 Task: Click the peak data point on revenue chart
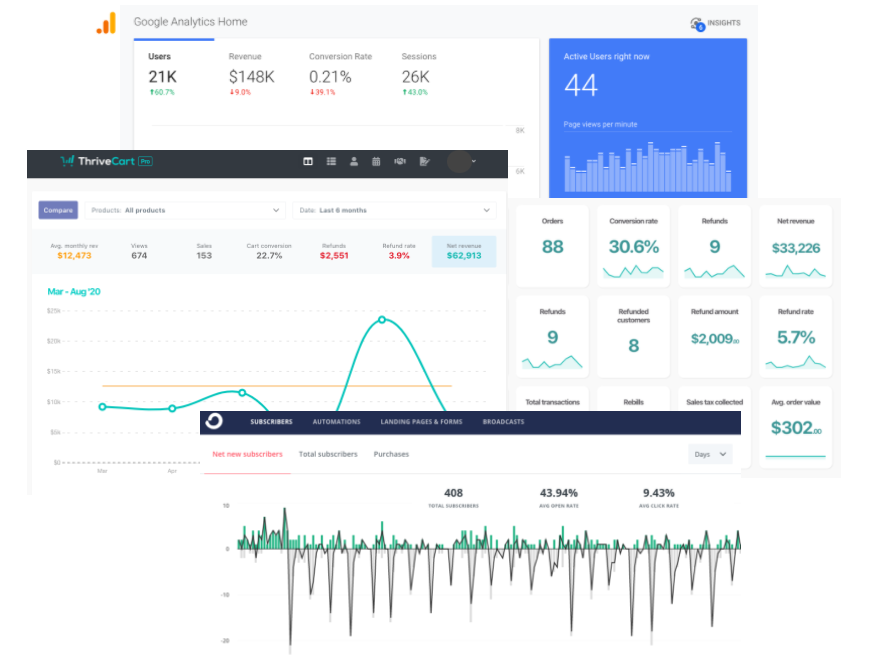[382, 320]
